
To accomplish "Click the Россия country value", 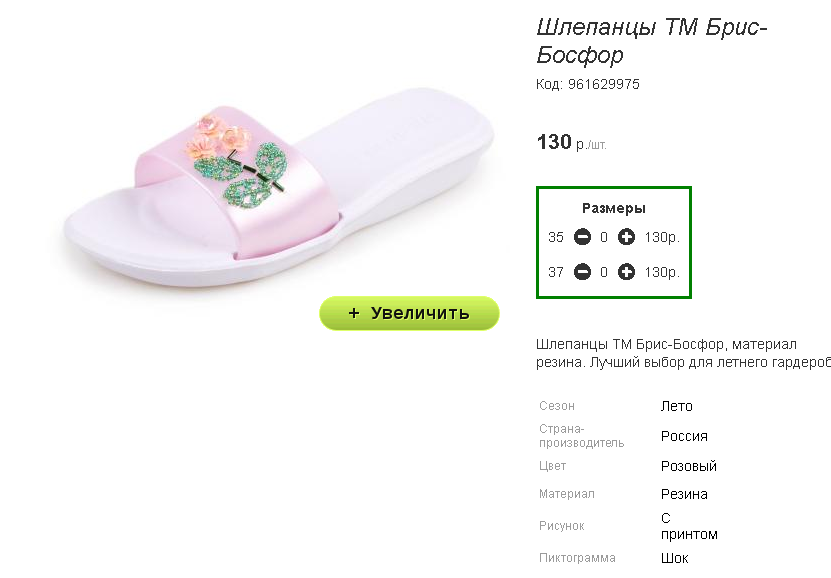I will tap(684, 436).
